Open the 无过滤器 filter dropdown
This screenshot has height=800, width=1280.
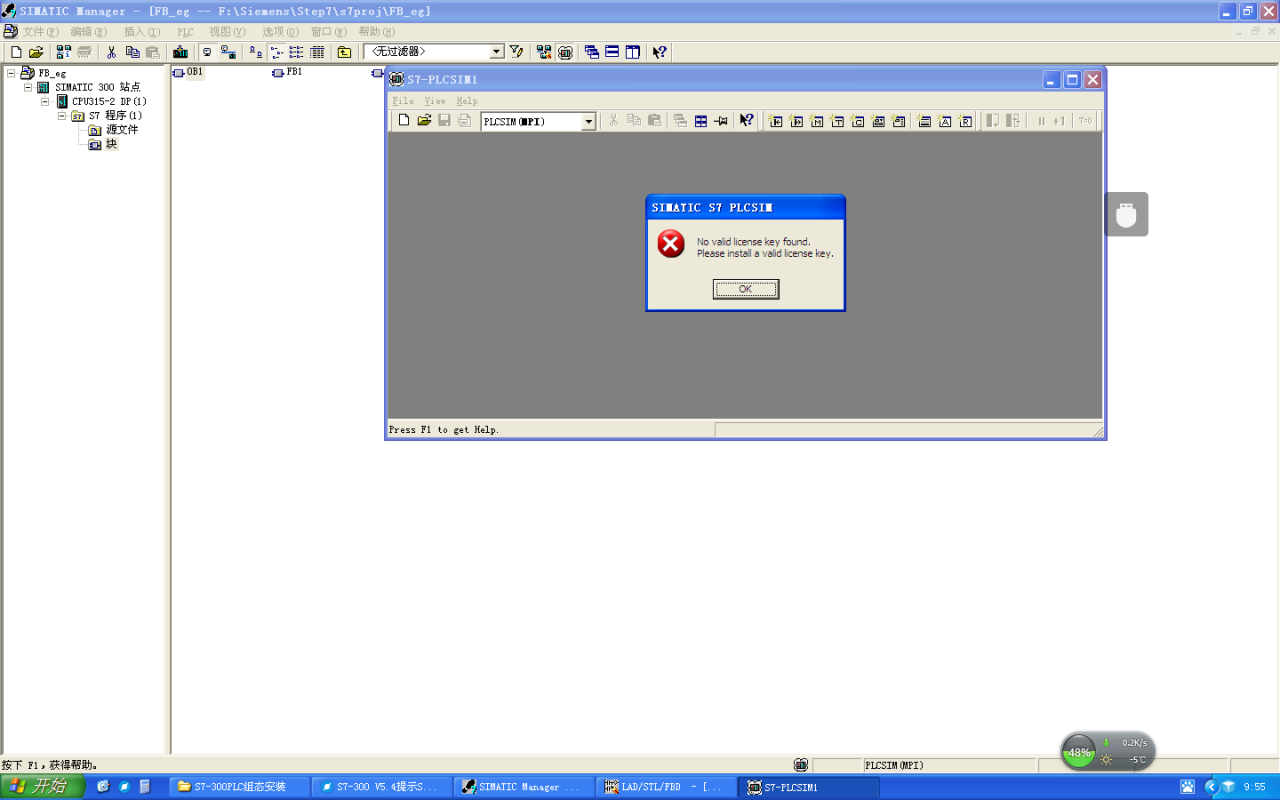click(497, 52)
